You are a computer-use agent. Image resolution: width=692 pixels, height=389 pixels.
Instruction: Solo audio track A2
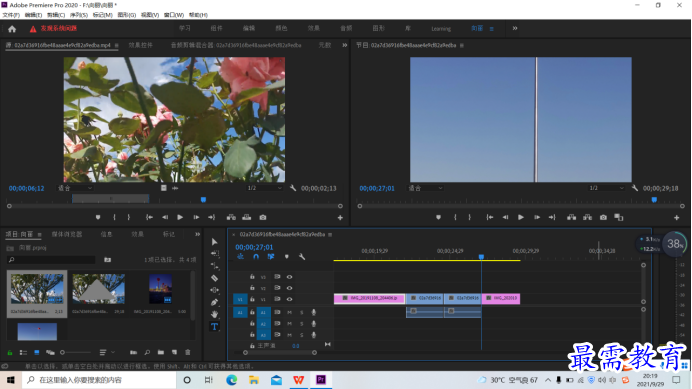(302, 324)
